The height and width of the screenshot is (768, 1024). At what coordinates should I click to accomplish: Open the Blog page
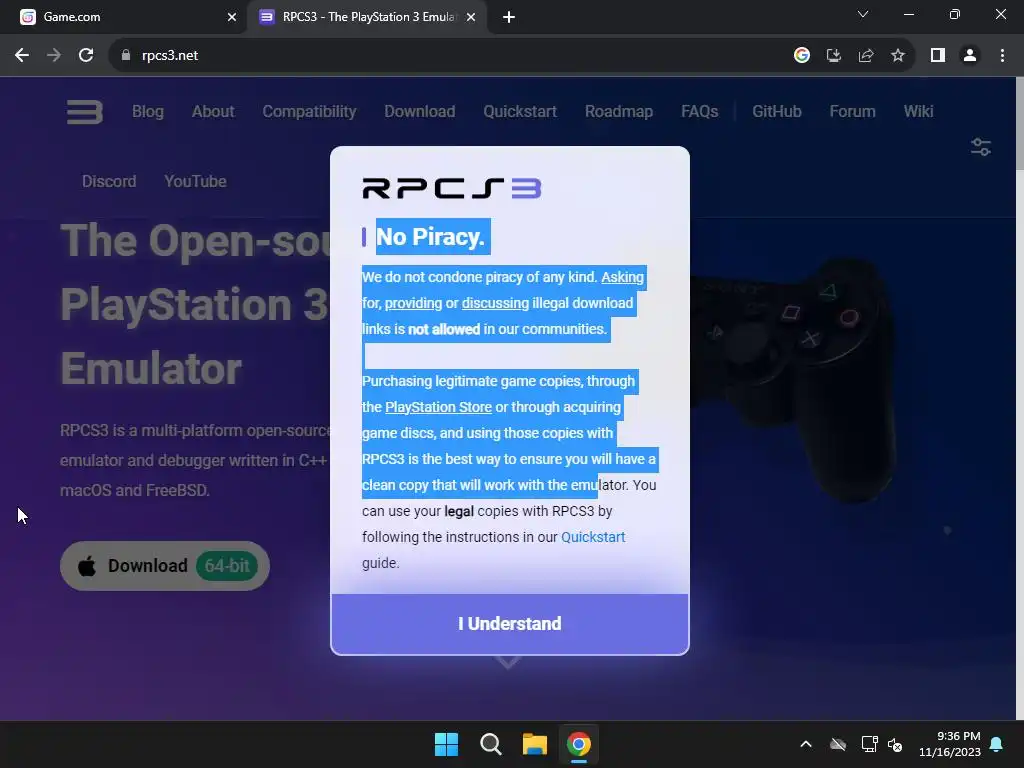(148, 112)
